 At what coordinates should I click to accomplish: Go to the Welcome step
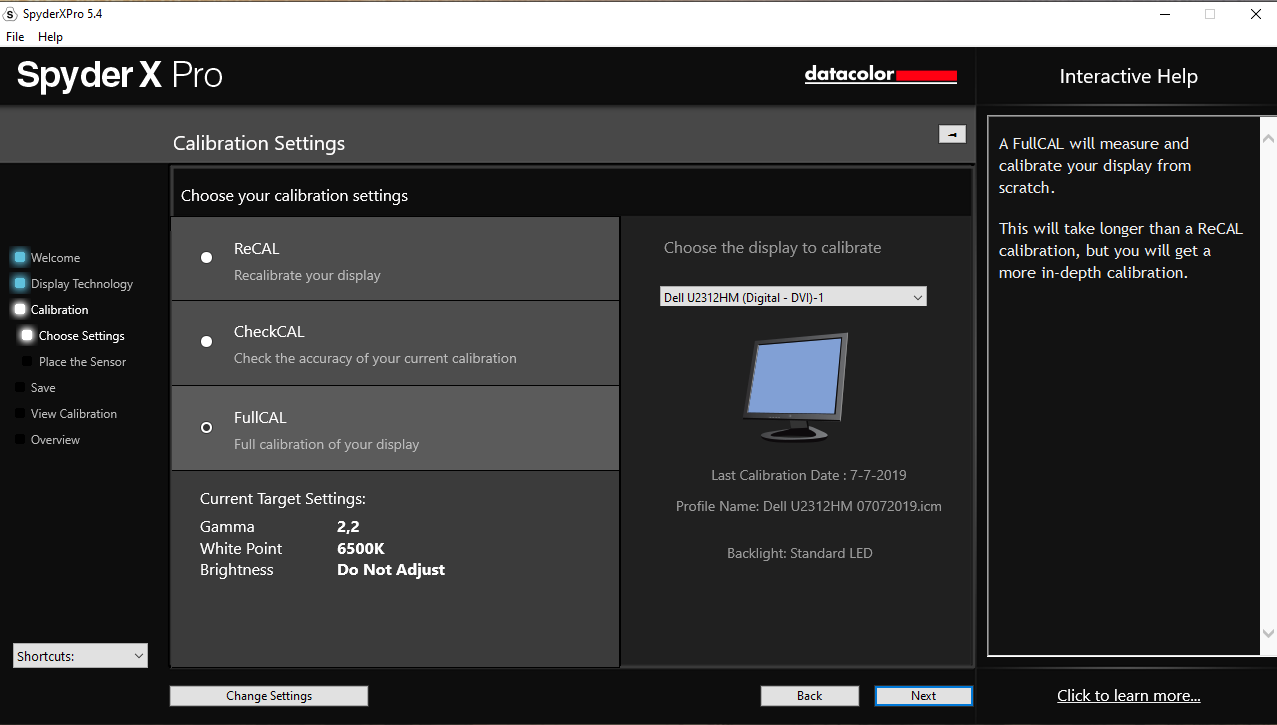pyautogui.click(x=55, y=258)
